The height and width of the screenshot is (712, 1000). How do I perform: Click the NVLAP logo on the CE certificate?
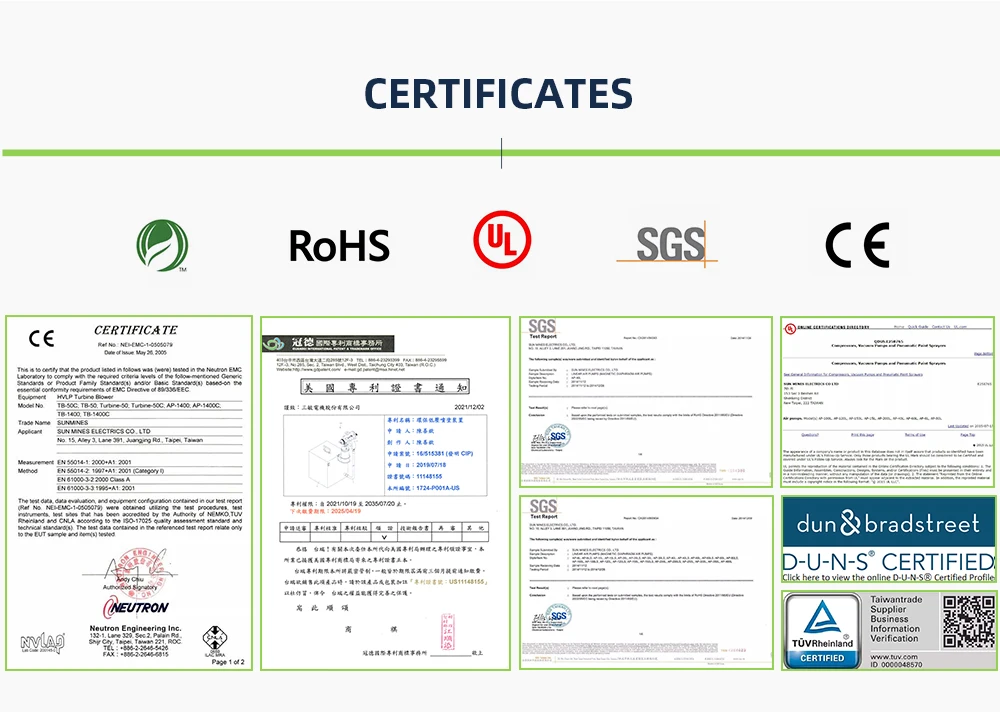tap(43, 643)
